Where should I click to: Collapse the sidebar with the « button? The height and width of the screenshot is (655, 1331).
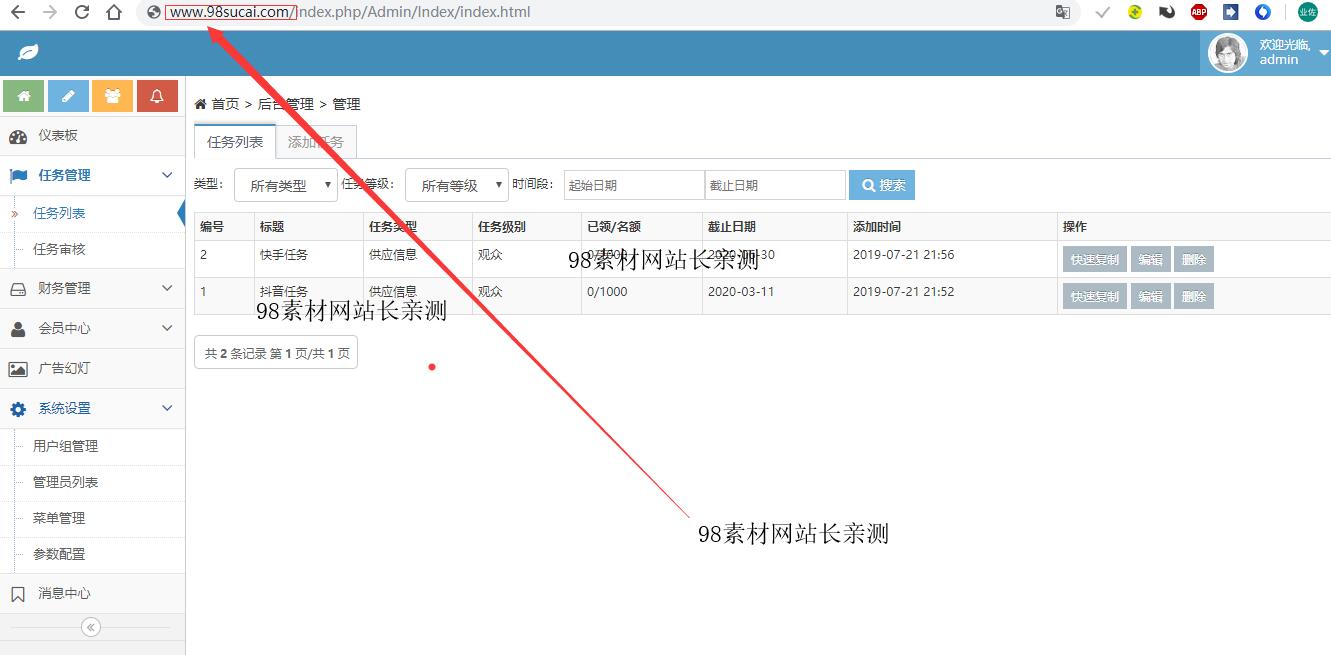[x=90, y=626]
